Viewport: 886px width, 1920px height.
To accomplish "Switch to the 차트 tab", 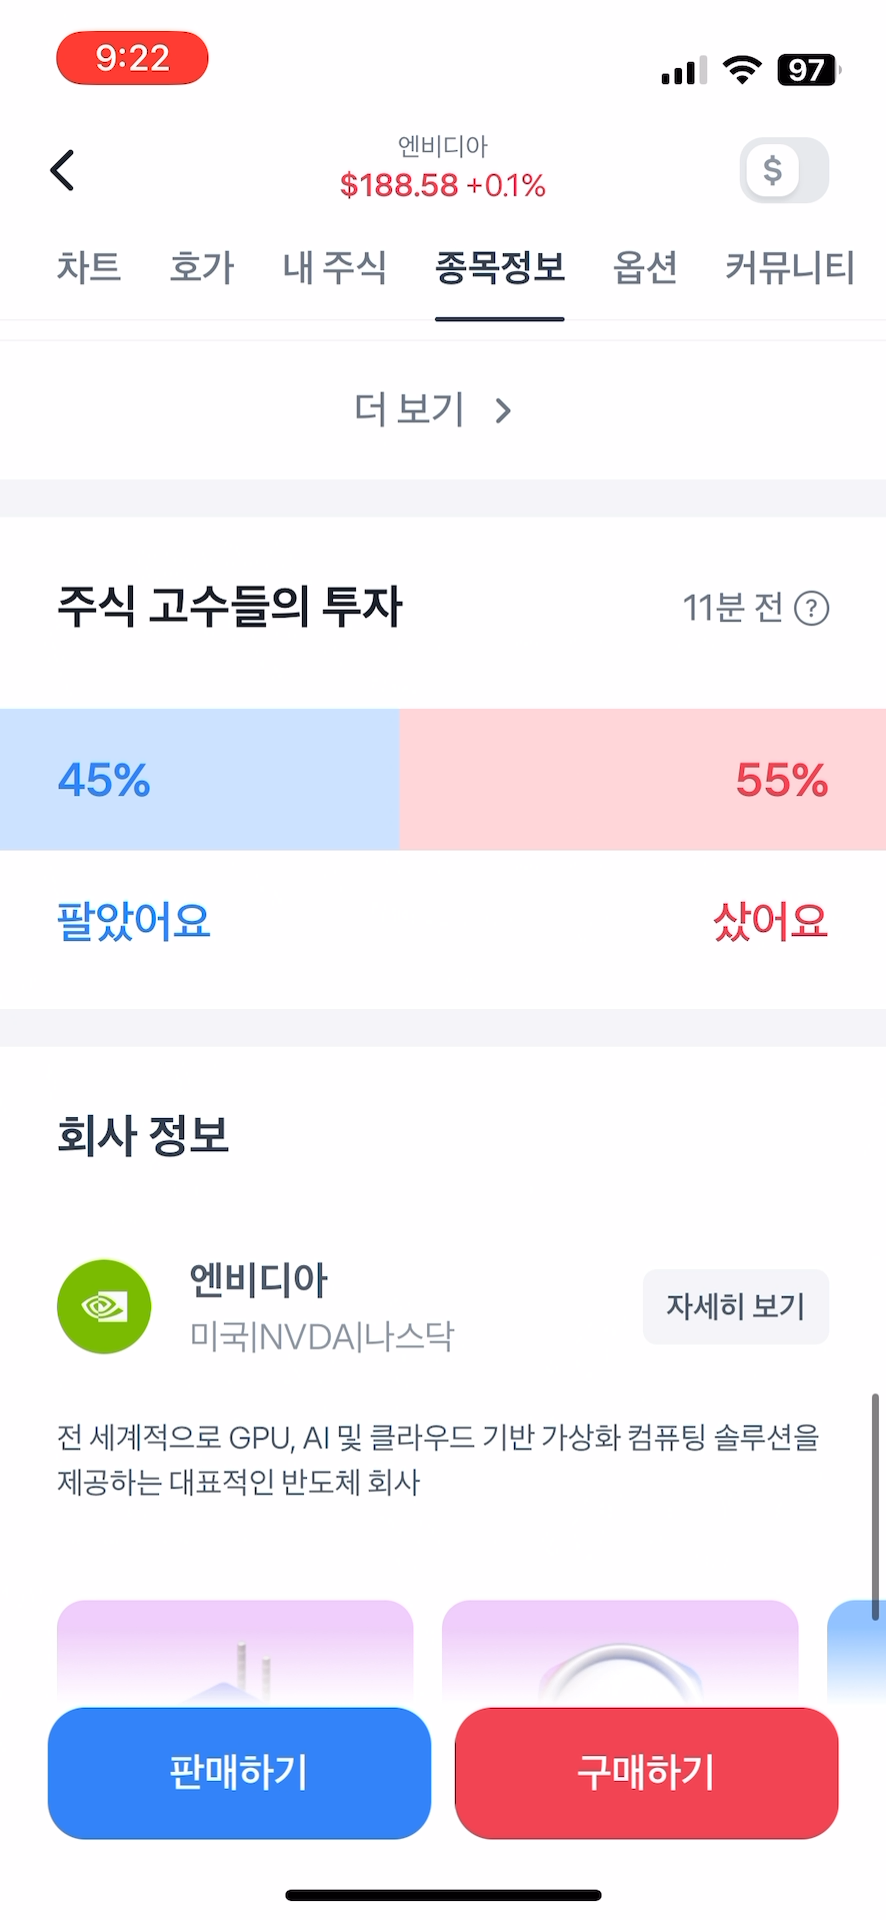I will coord(89,267).
